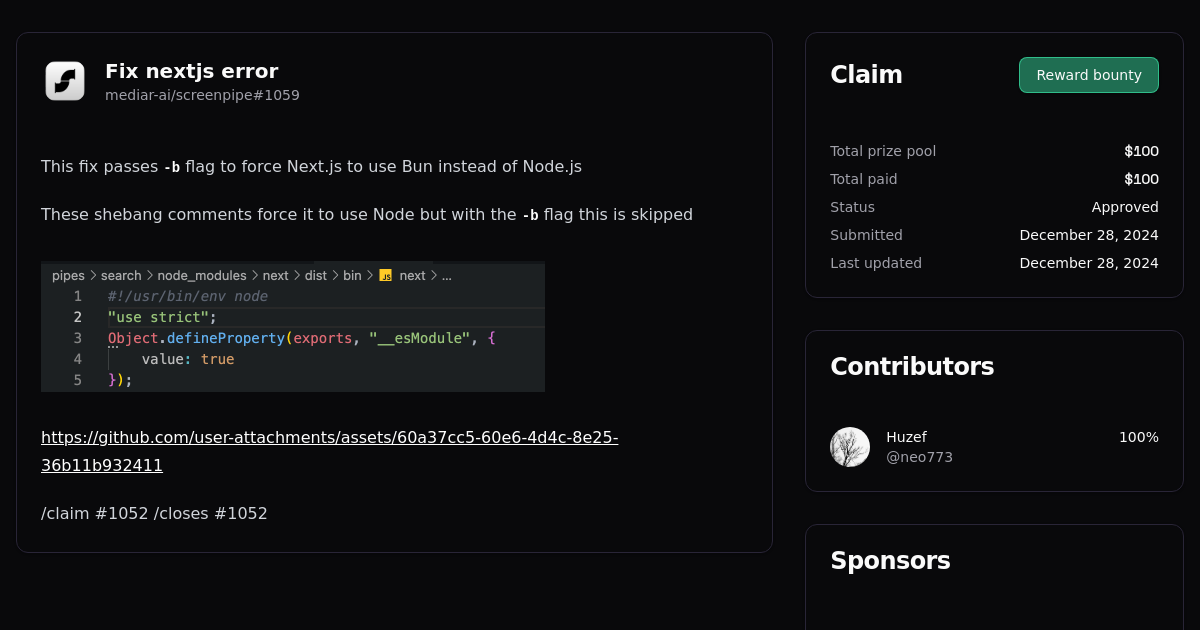Click the chevron between pipes and search
The height and width of the screenshot is (630, 1200).
pos(93,275)
